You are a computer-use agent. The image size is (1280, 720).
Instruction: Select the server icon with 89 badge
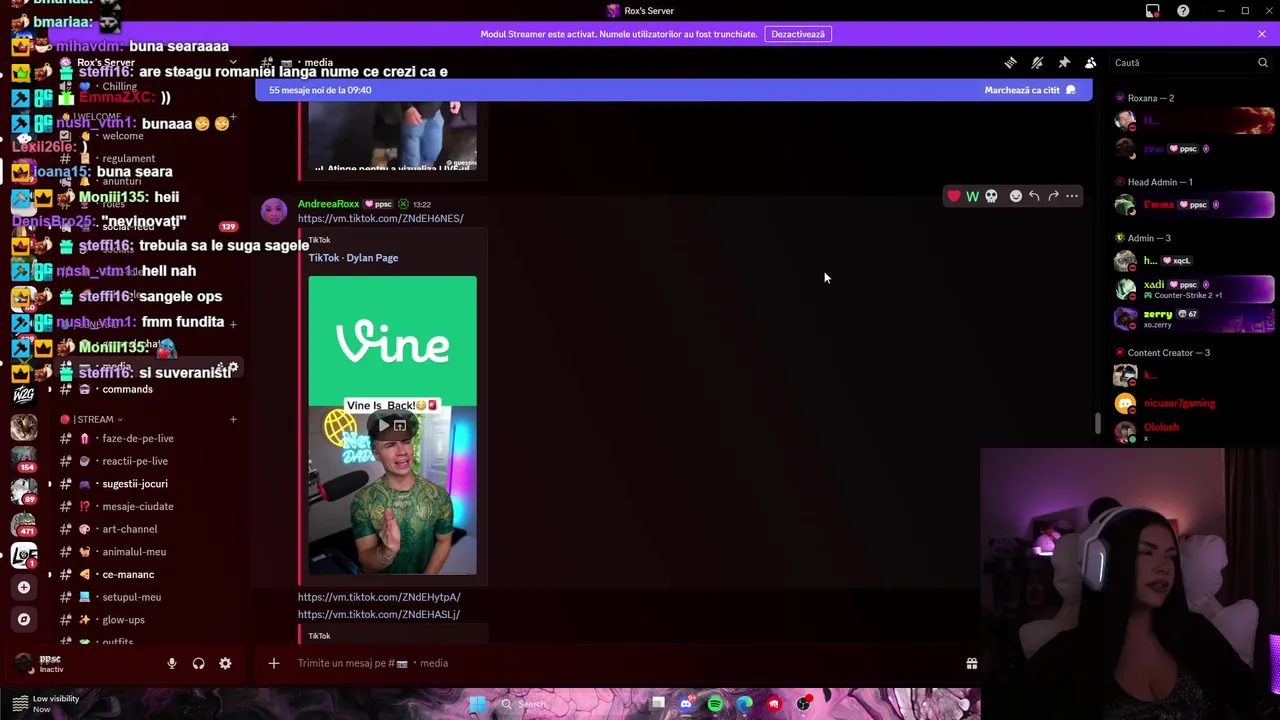23,490
